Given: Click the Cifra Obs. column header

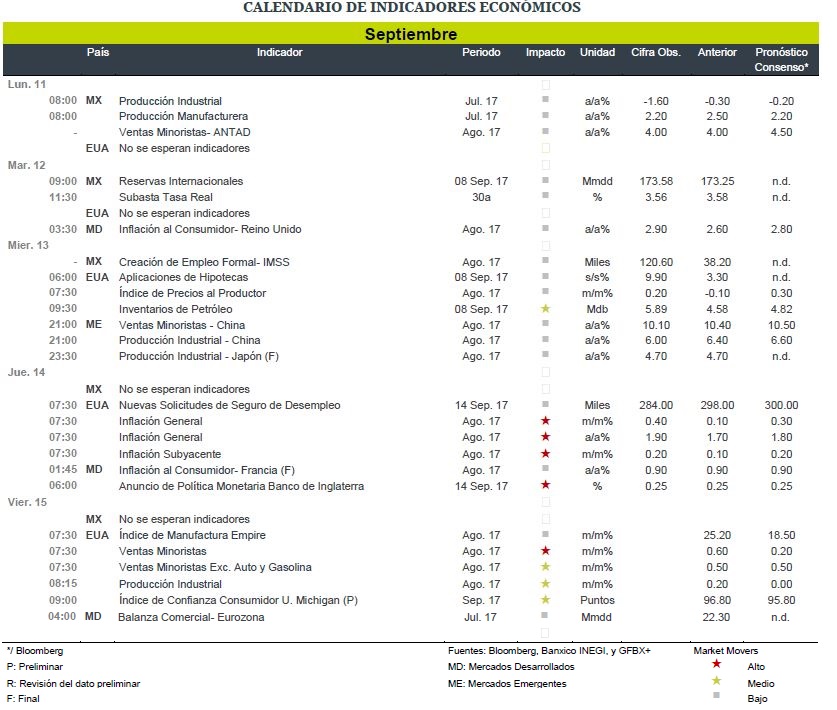Looking at the screenshot, I should tap(656, 52).
